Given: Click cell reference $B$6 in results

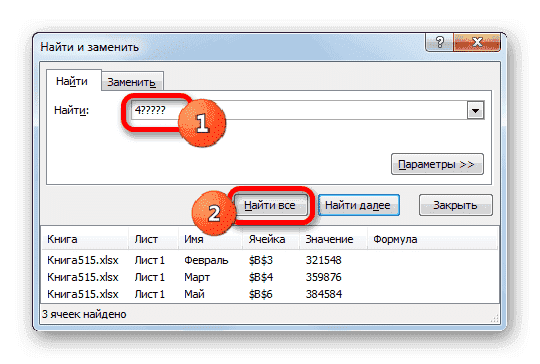Looking at the screenshot, I should pos(261,294).
